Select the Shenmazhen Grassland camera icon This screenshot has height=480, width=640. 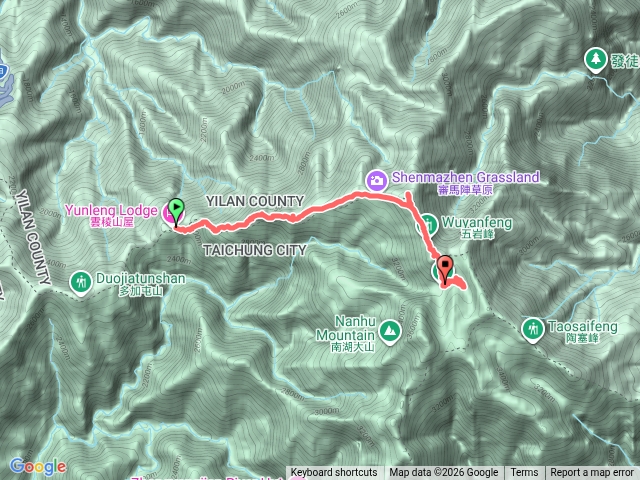(x=377, y=180)
